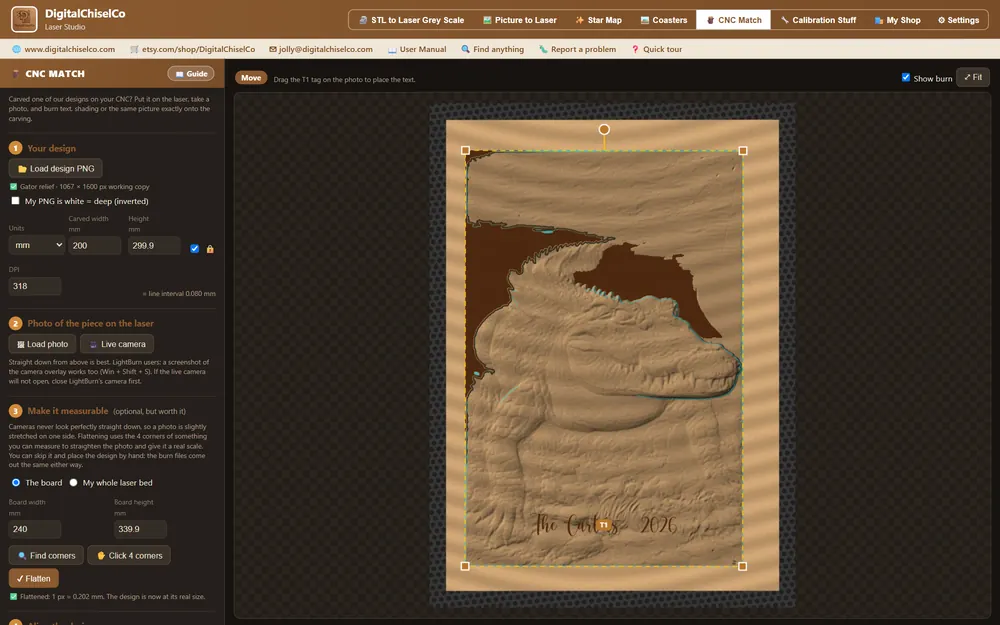
Task: Click the Load photo button
Action: (42, 344)
